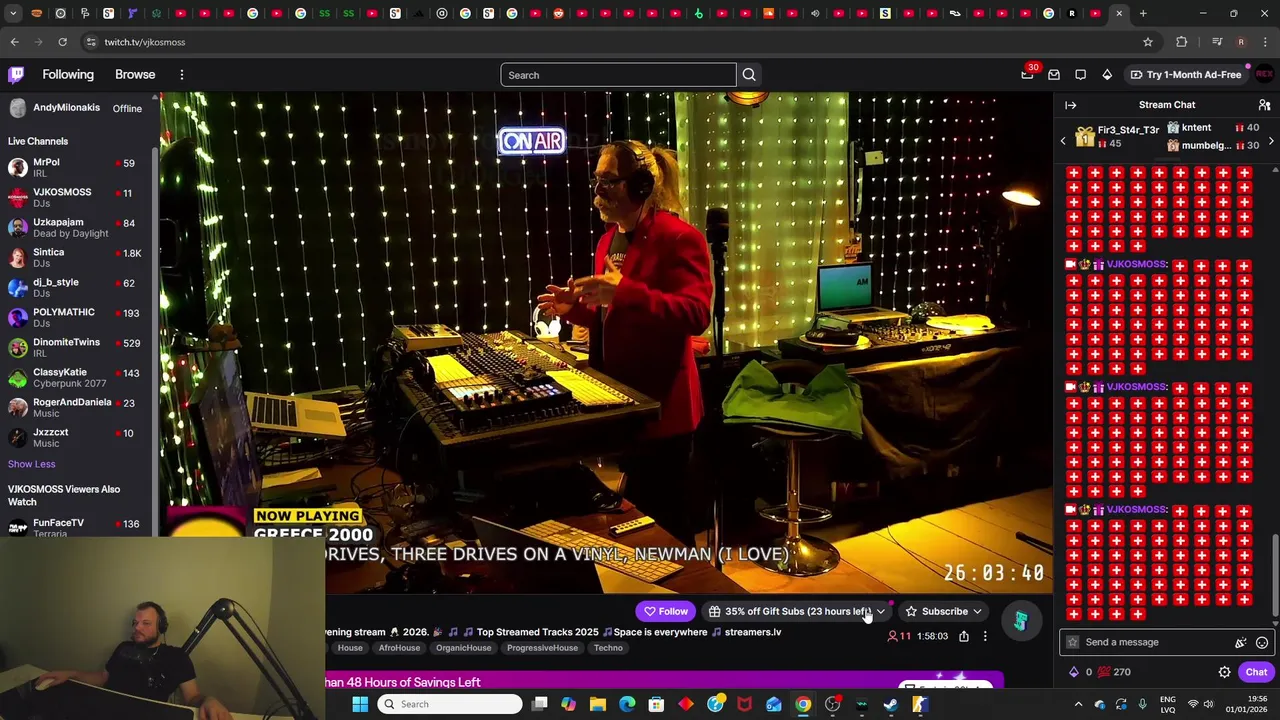1280x720 pixels.
Task: Follow the VJKOSMOSS channel
Action: 666,611
